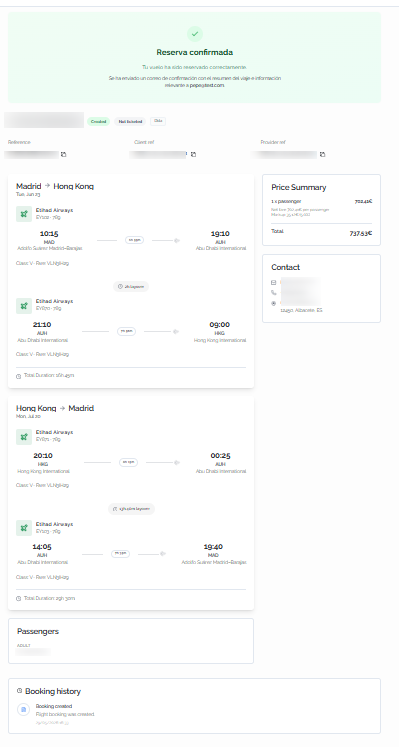Click the Not ticketed status badge
This screenshot has height=747, width=399.
130,121
